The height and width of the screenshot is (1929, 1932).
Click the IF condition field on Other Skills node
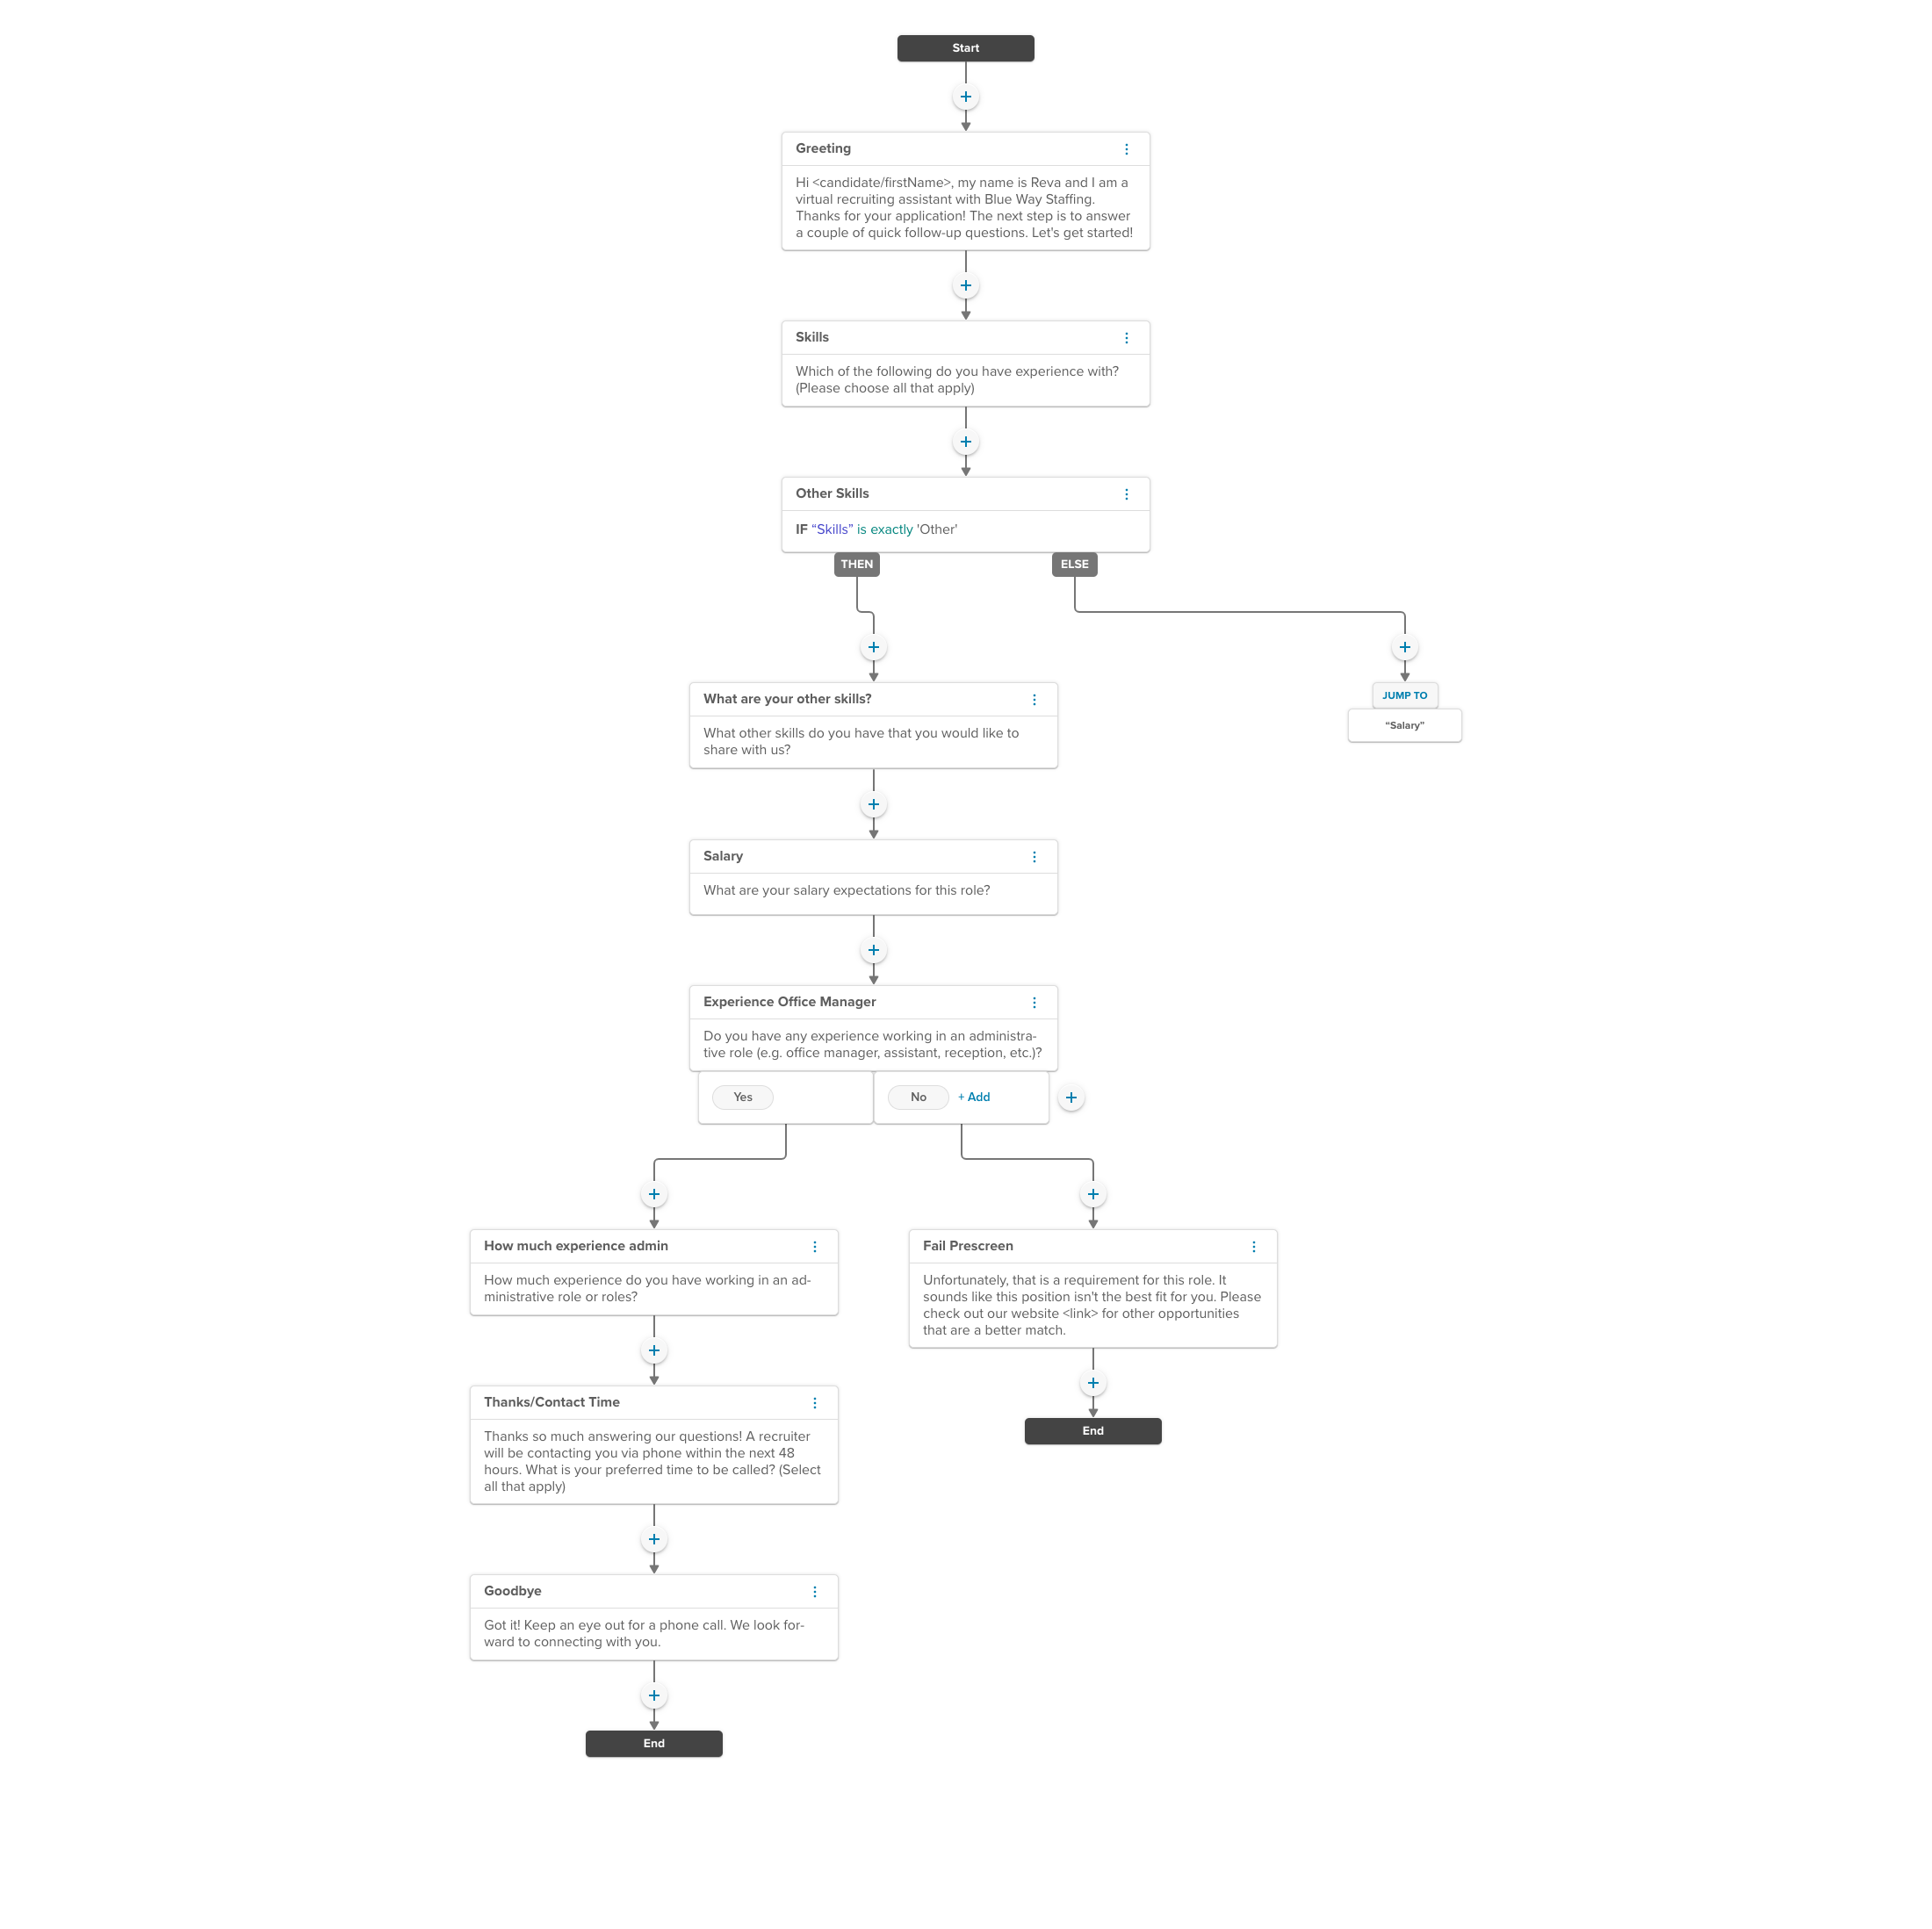tap(965, 530)
